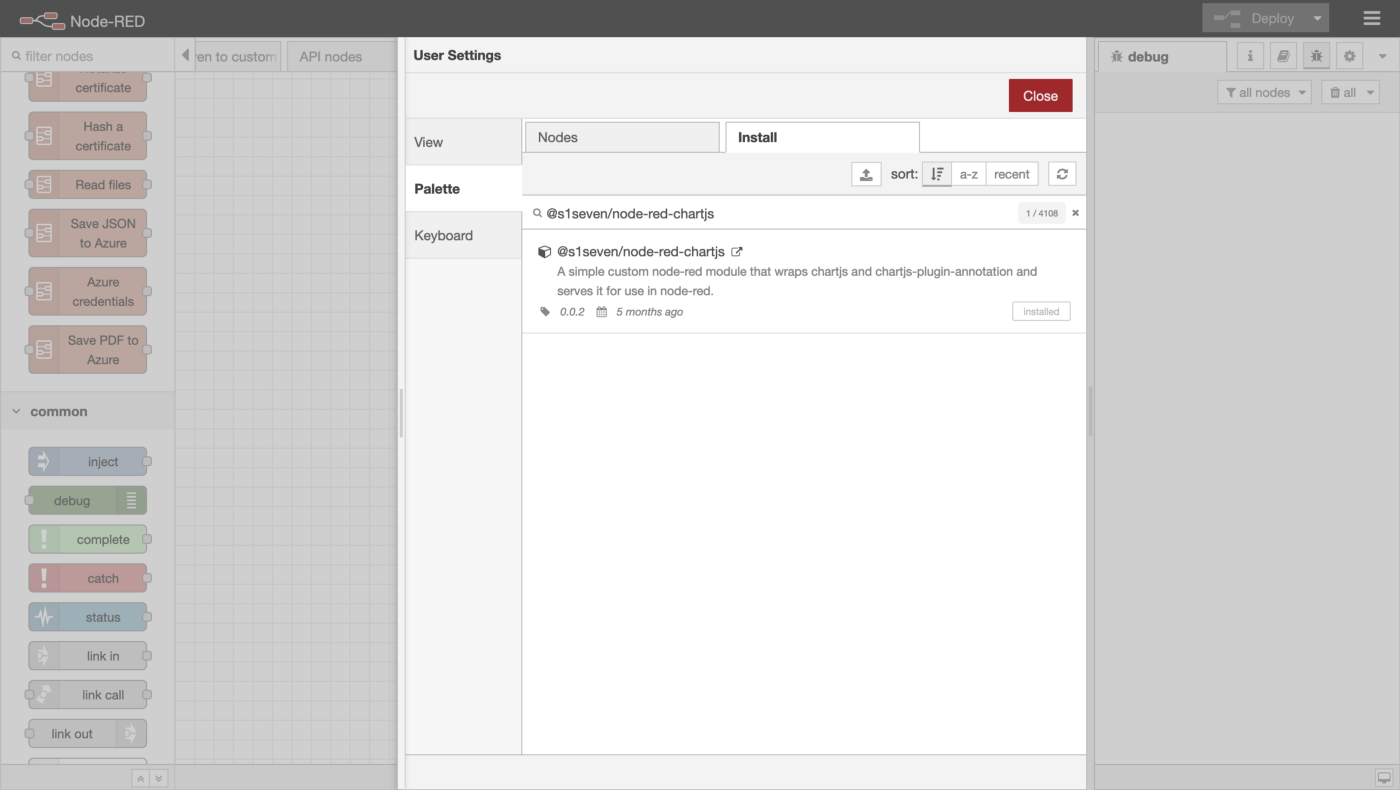Screen dimensions: 1400x790
Task: Select the relevance sort toggle
Action: point(937,174)
